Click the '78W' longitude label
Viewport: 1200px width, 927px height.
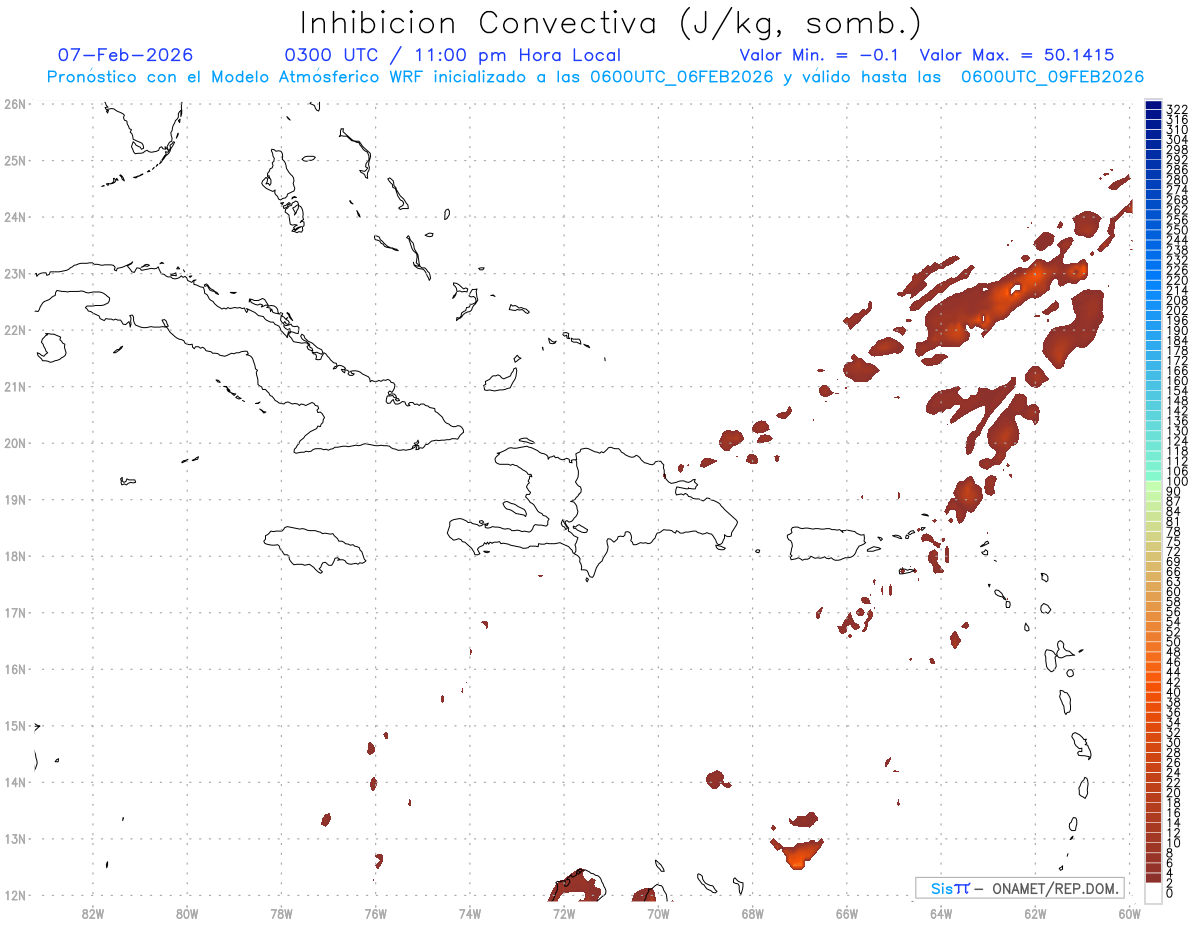click(x=281, y=913)
